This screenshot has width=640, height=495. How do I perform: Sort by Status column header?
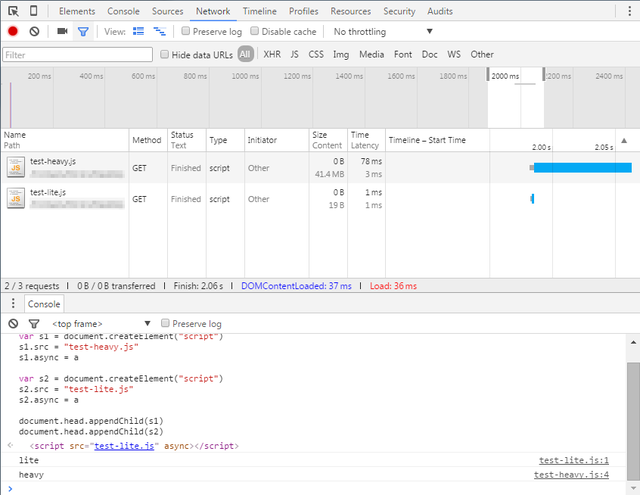click(187, 140)
